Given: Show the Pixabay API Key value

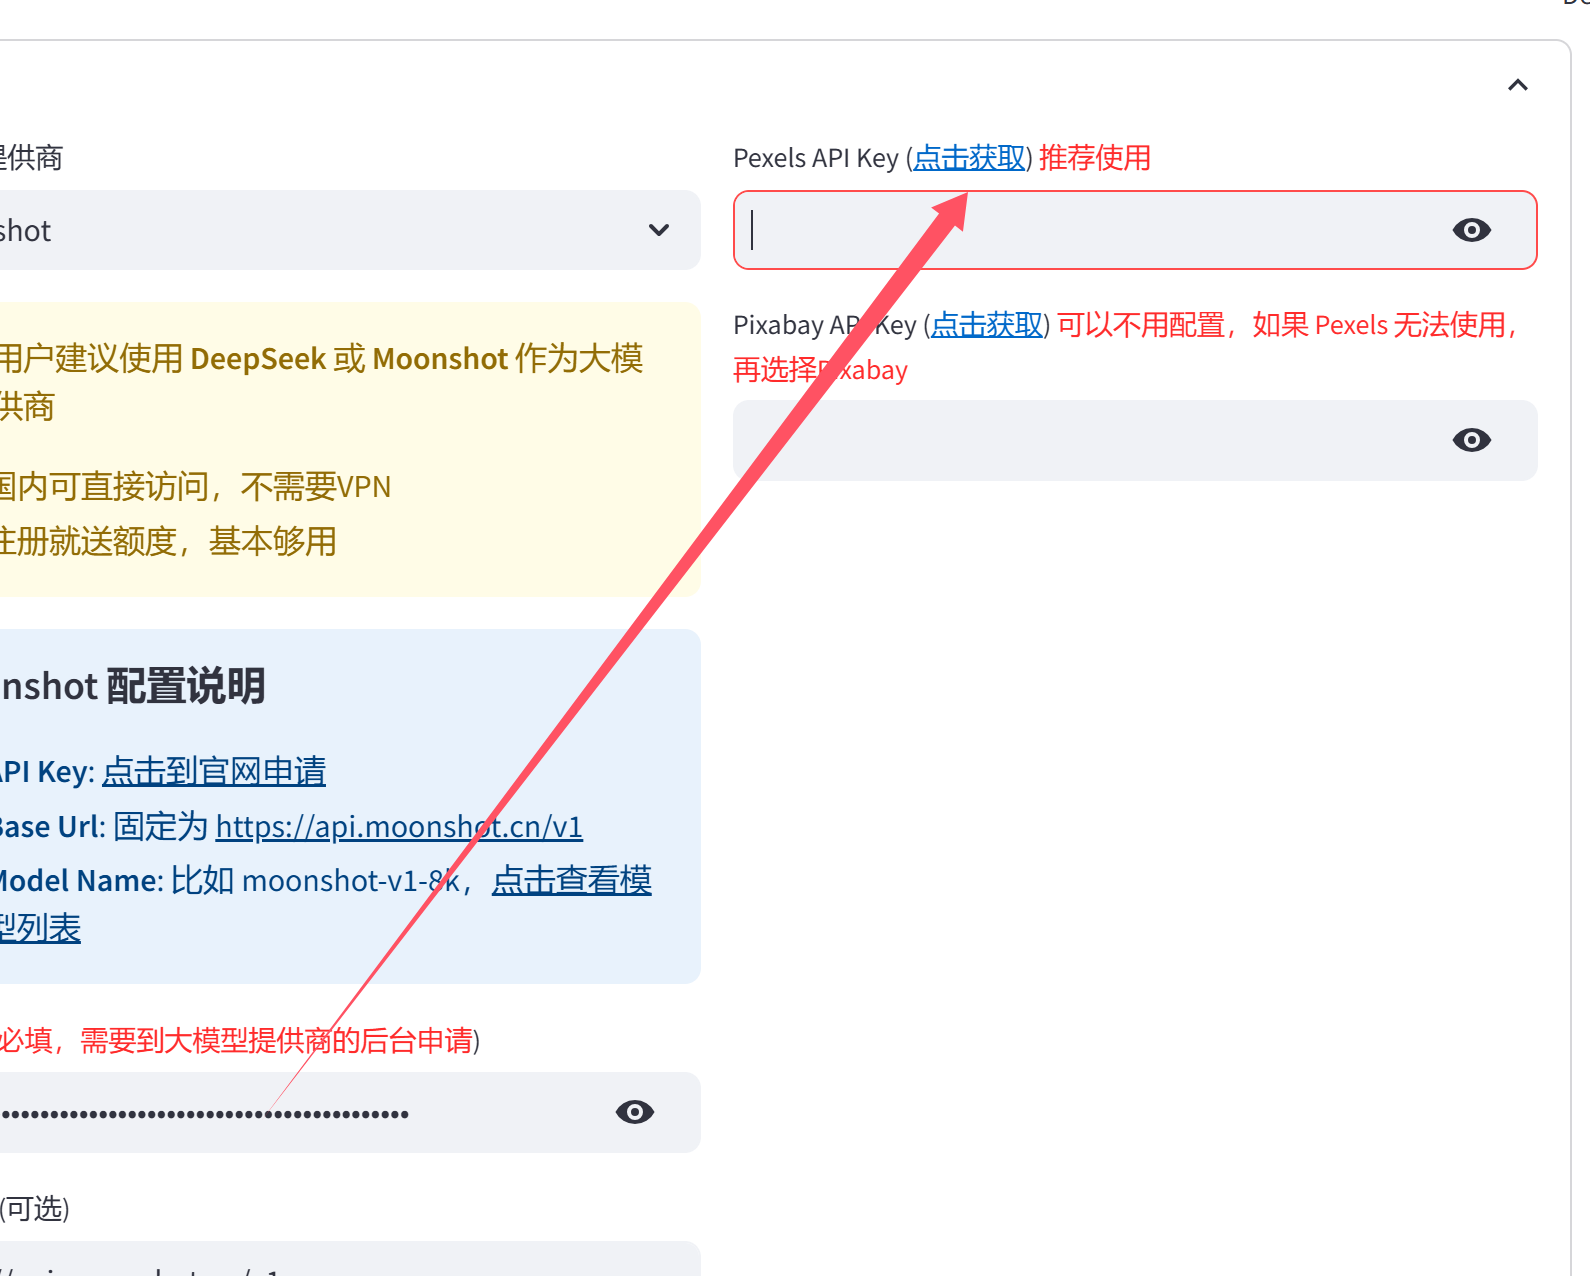Looking at the screenshot, I should [1472, 440].
